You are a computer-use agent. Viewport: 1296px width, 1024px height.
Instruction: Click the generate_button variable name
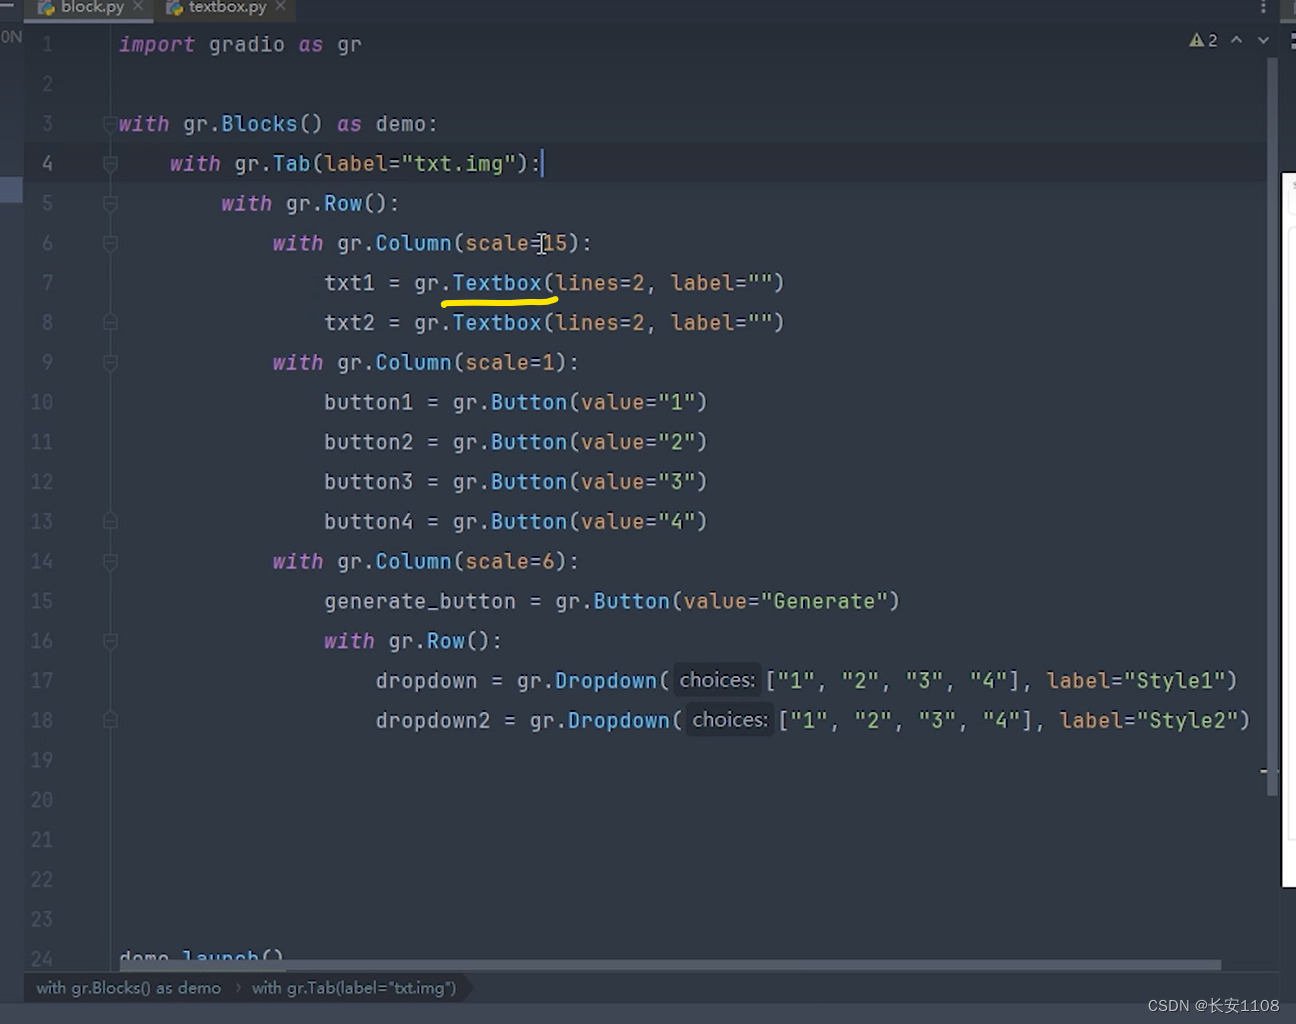point(420,601)
